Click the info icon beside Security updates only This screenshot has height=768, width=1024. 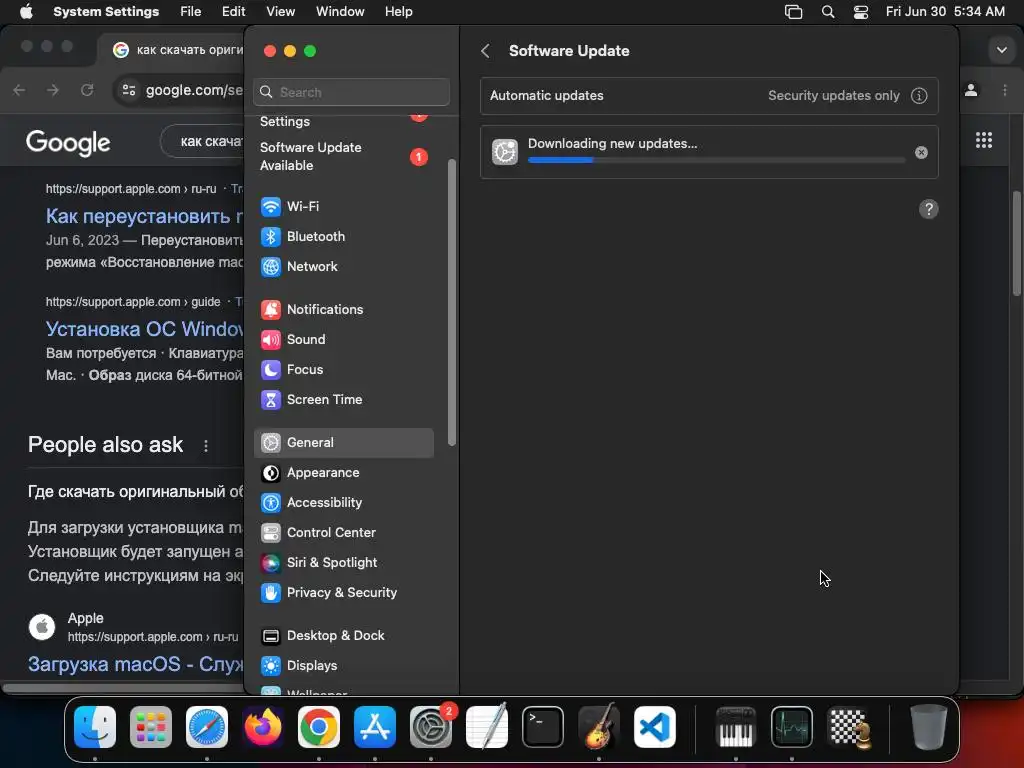[919, 96]
